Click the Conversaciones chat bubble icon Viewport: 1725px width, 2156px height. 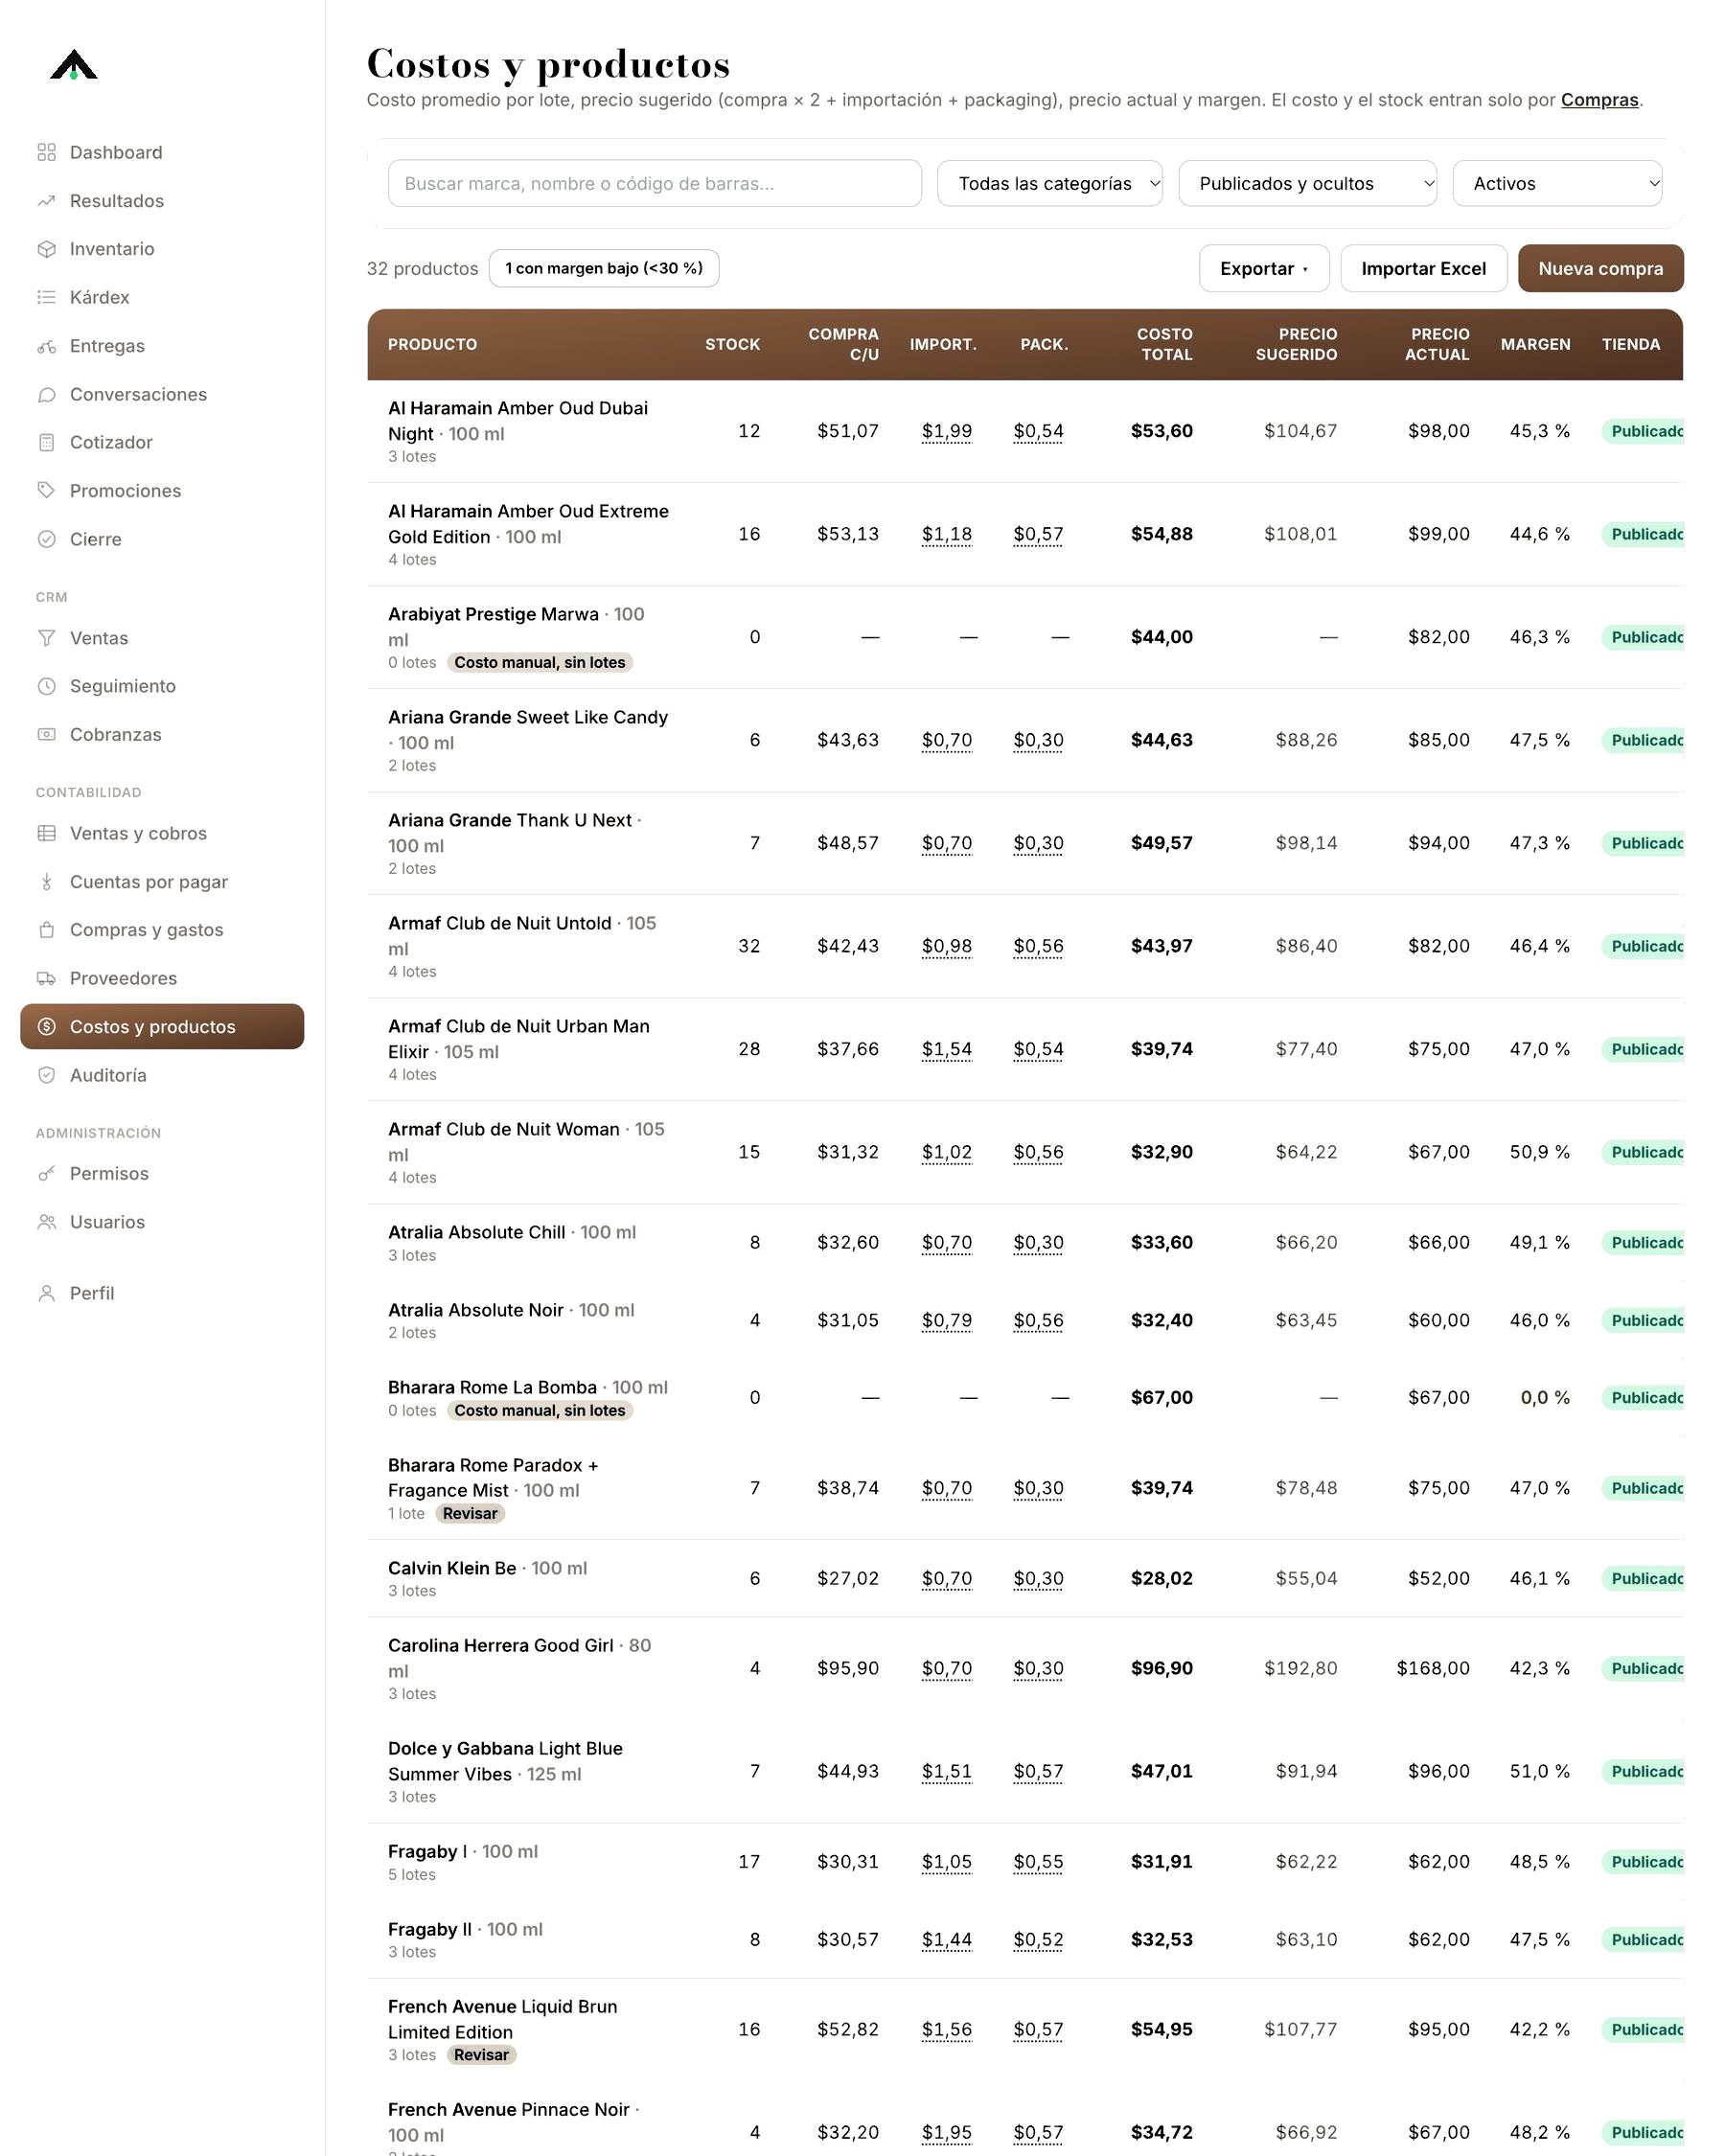coord(46,394)
